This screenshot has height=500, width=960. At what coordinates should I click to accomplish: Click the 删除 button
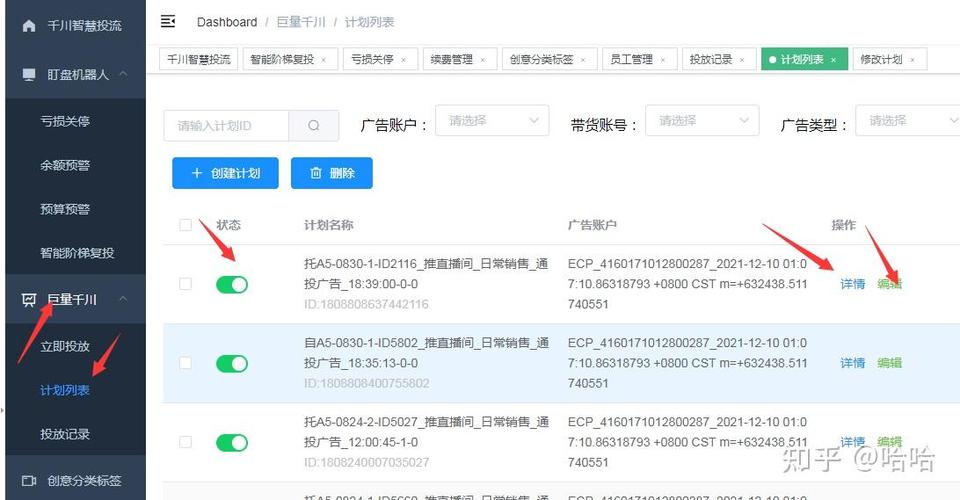pos(332,173)
